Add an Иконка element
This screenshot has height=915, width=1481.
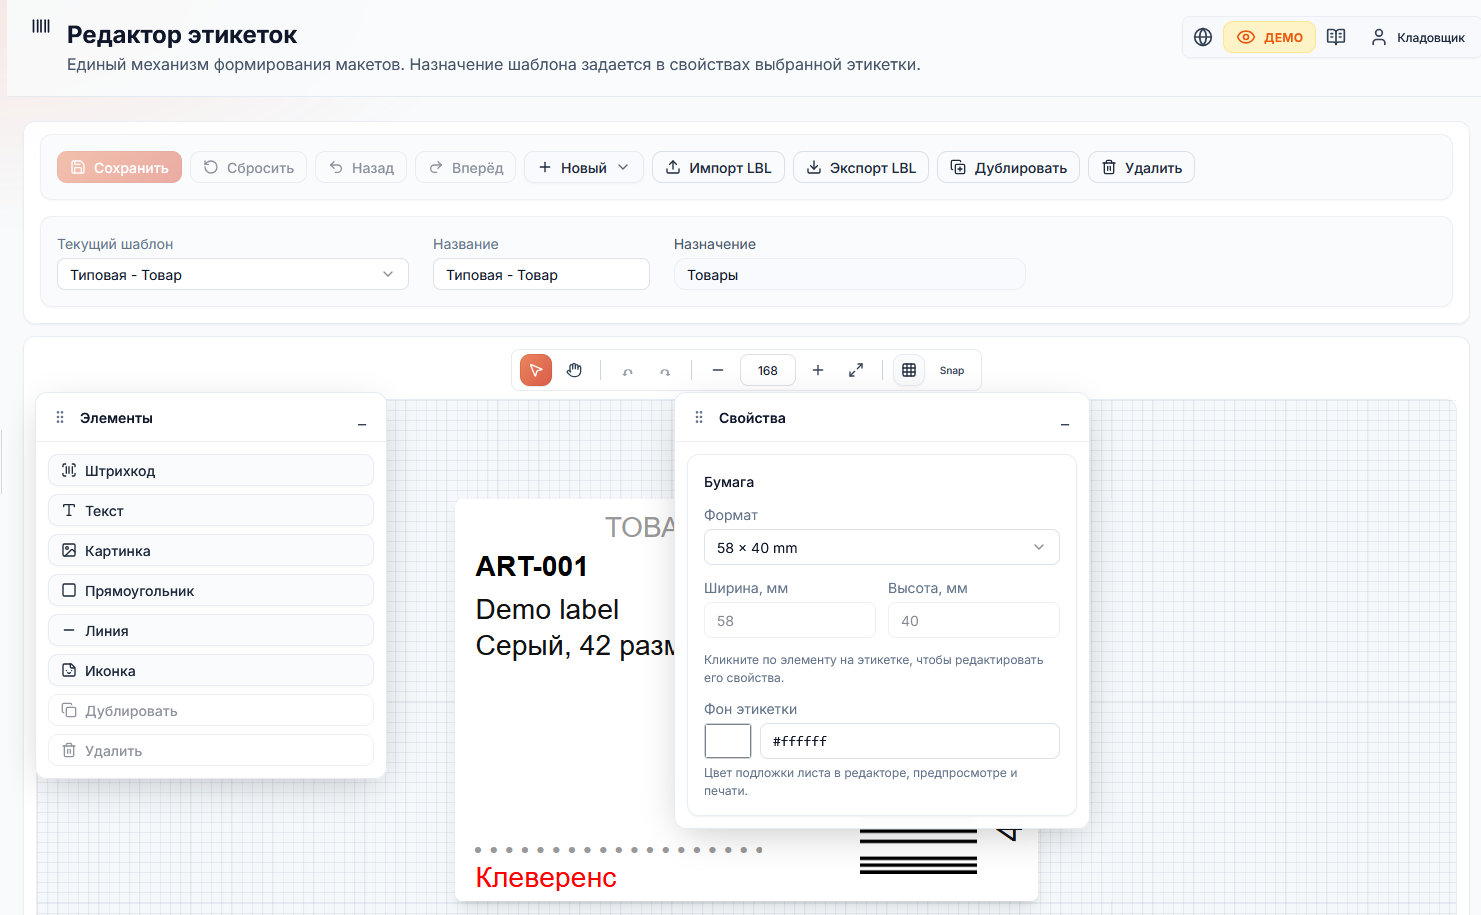coord(211,670)
